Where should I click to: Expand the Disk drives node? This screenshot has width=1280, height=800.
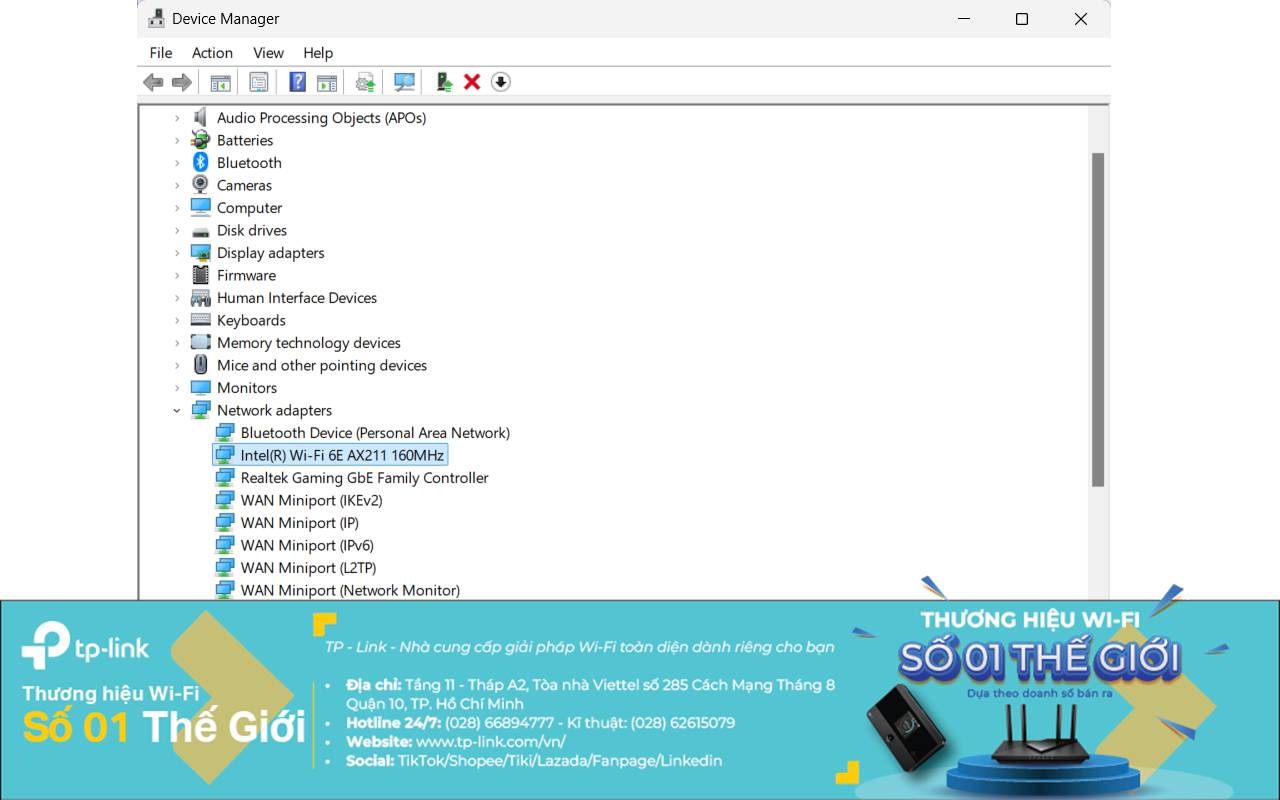(177, 230)
